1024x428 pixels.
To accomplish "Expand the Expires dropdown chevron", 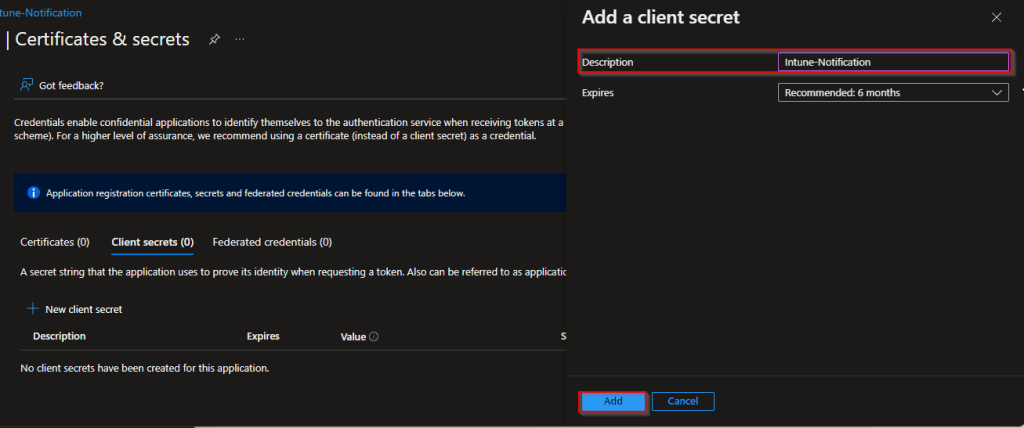I will point(996,93).
